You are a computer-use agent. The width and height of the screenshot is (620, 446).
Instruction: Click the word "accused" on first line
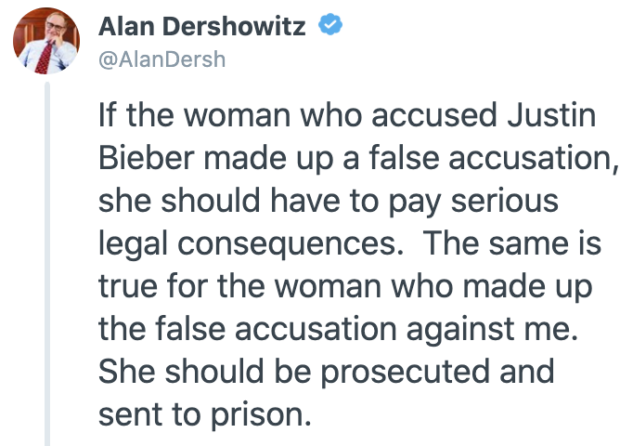pos(434,115)
